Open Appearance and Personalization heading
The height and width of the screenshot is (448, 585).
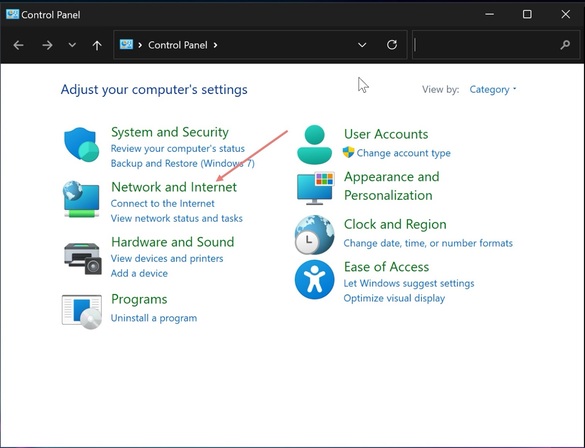pos(391,186)
